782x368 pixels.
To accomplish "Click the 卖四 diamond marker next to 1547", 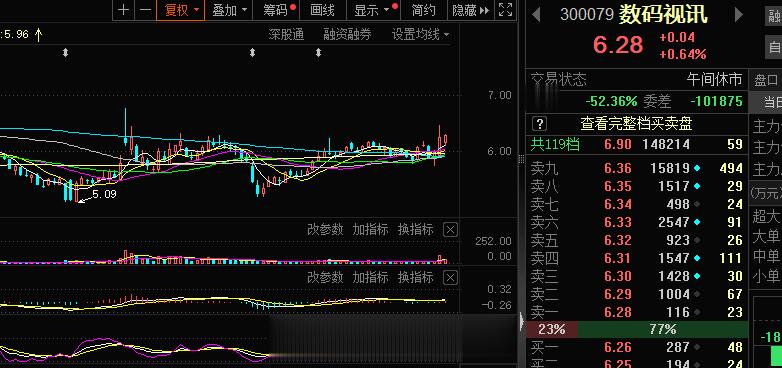I will tap(697, 258).
